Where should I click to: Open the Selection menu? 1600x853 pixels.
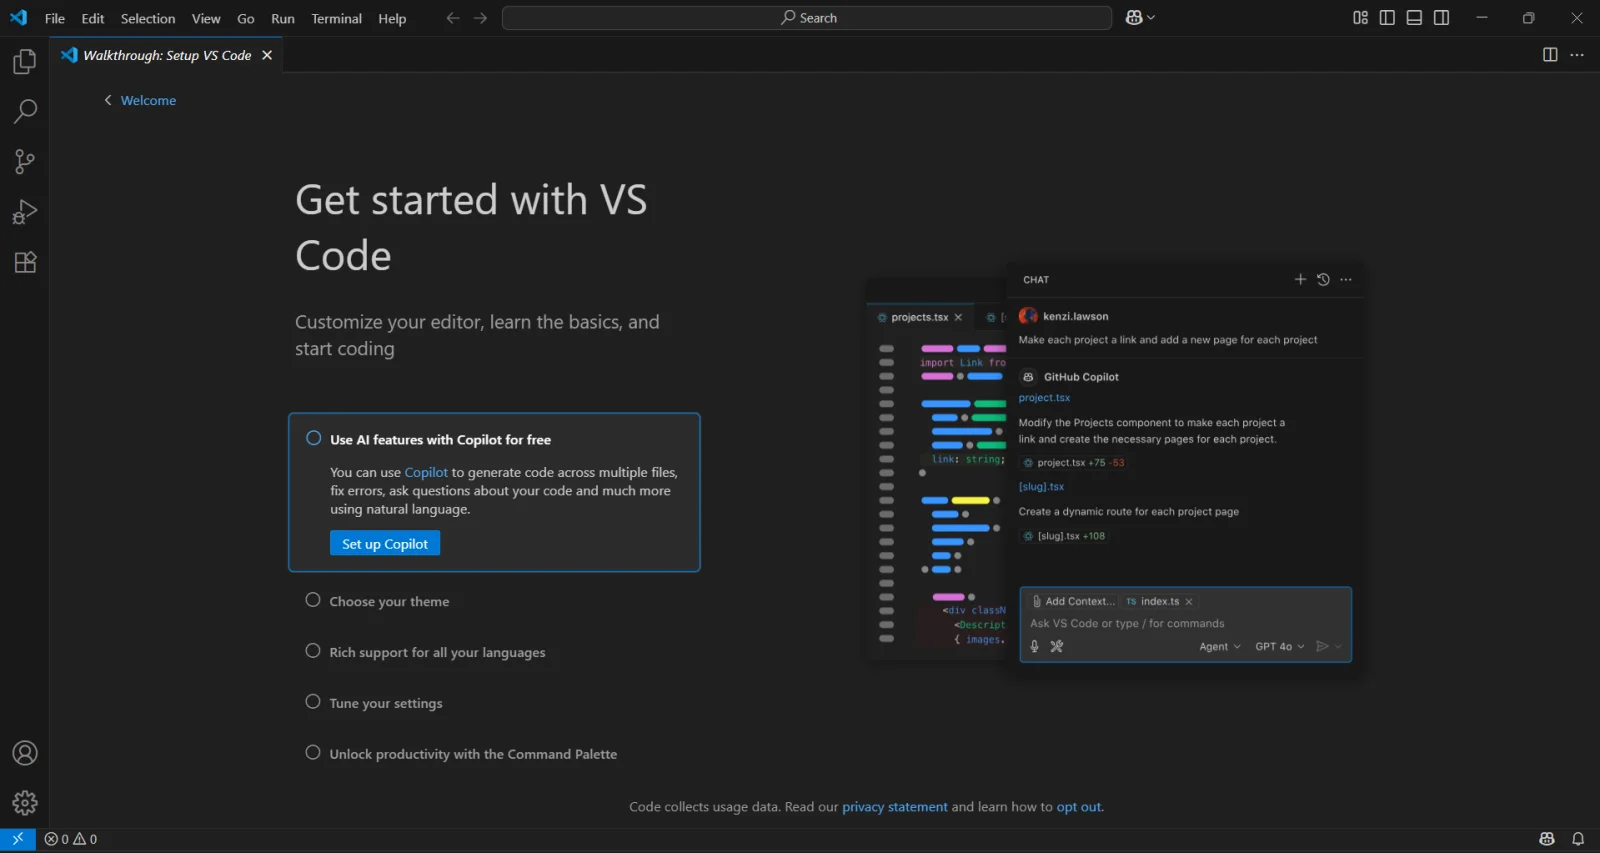point(148,18)
